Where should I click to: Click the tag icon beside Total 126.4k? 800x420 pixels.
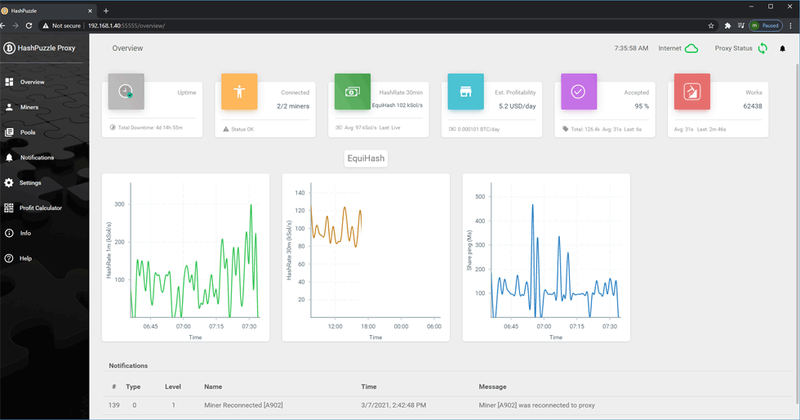click(565, 129)
